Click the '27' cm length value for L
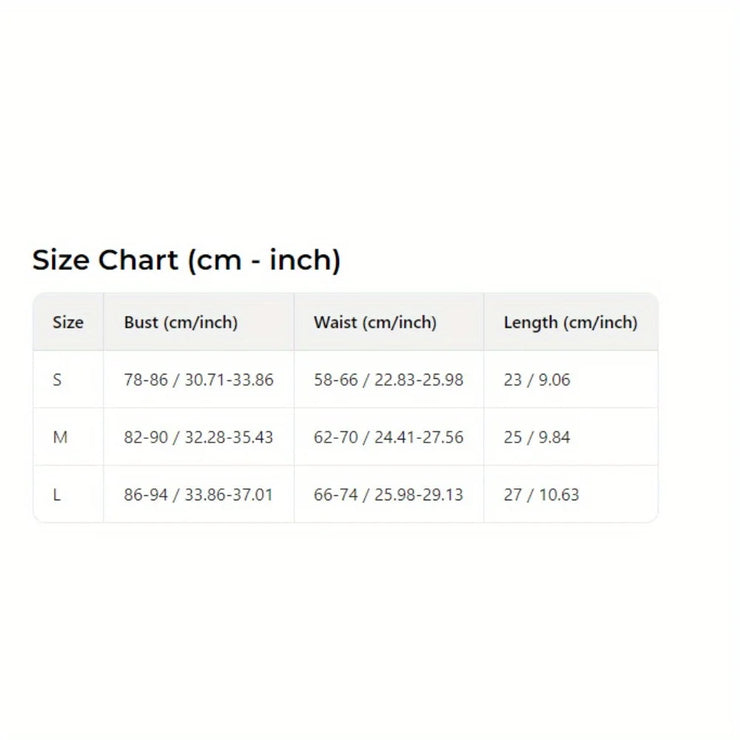The height and width of the screenshot is (740, 740). pos(513,495)
